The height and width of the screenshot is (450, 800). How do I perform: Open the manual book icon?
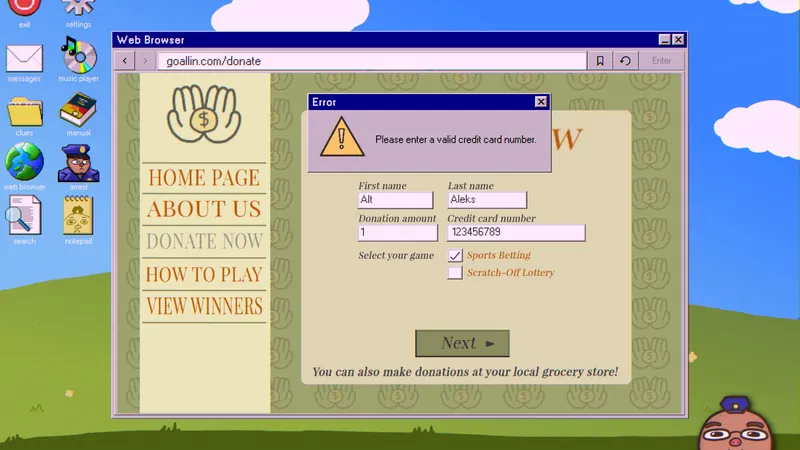tap(78, 109)
